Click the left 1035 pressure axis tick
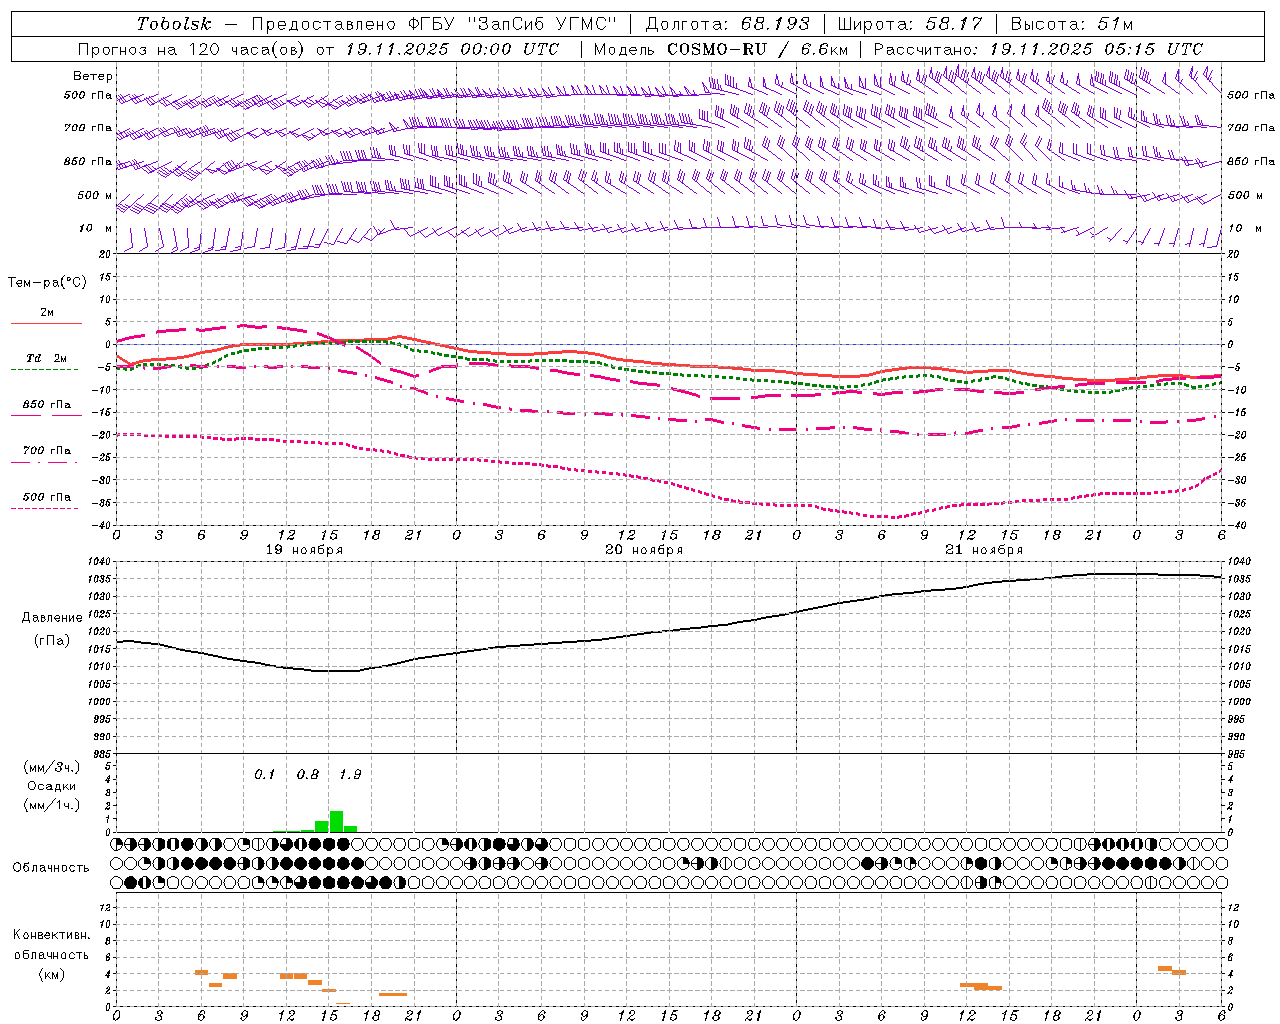 coord(100,579)
